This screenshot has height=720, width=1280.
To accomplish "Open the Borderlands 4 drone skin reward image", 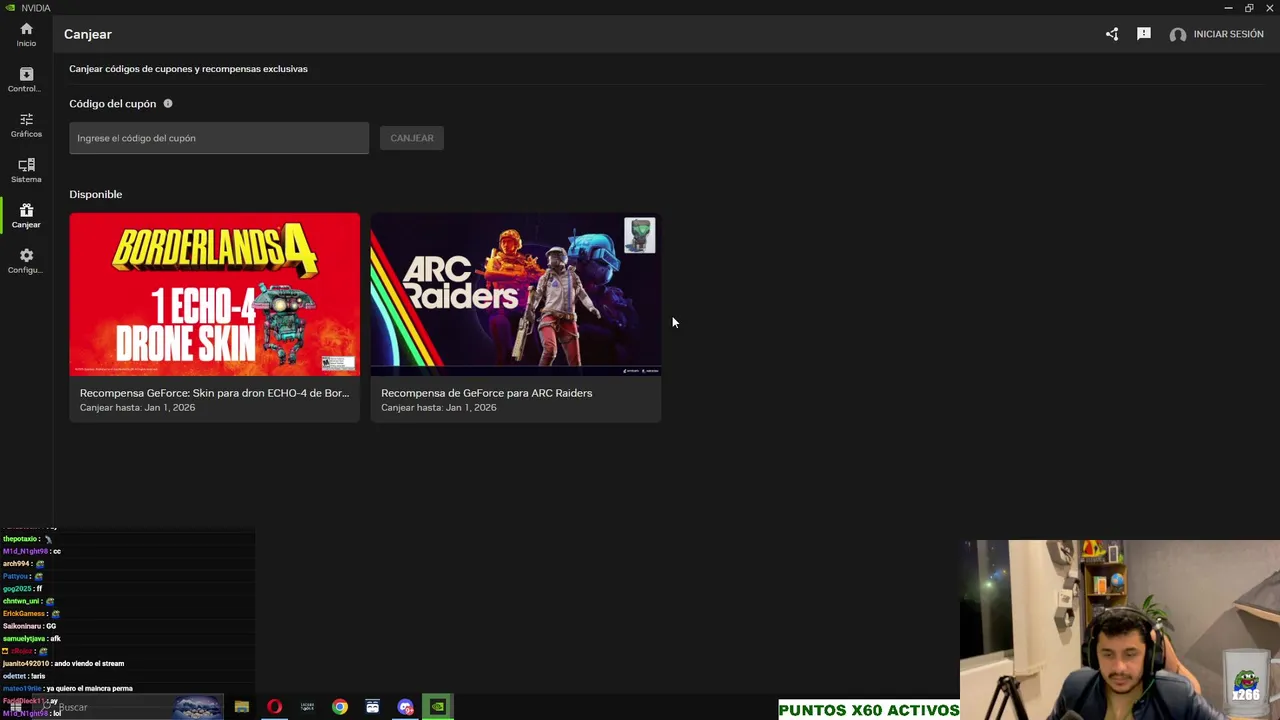I will 214,294.
